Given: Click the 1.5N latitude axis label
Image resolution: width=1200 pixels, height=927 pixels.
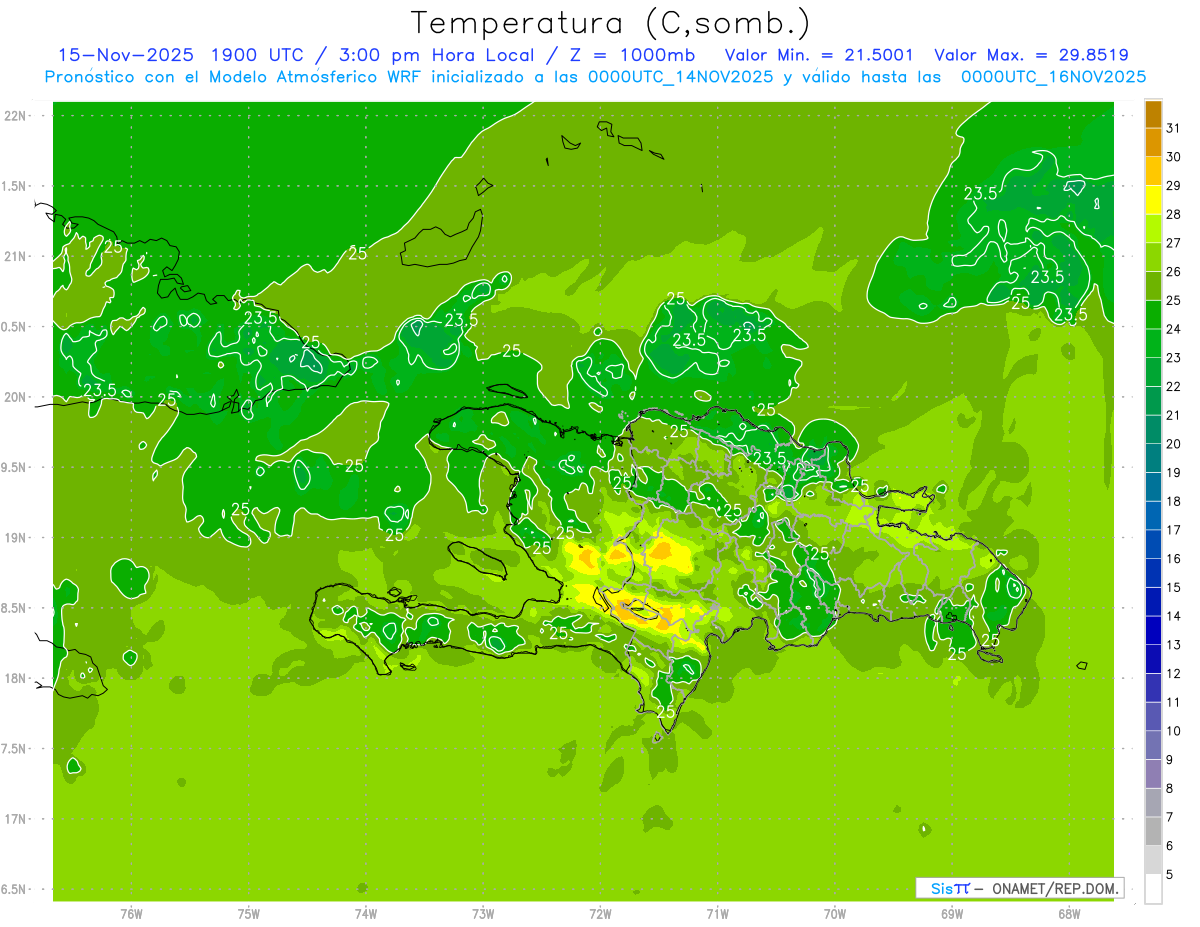Looking at the screenshot, I should (15, 186).
